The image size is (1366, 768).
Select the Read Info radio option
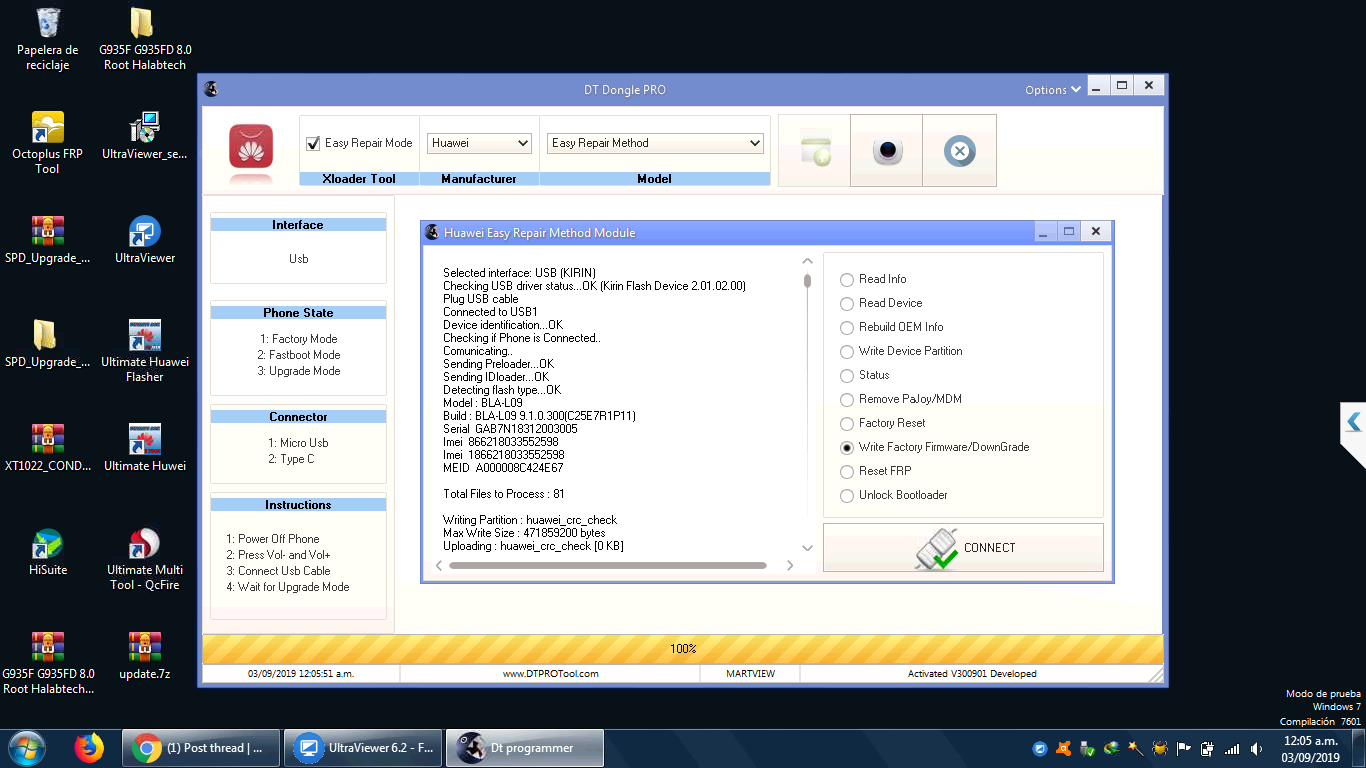tap(847, 280)
